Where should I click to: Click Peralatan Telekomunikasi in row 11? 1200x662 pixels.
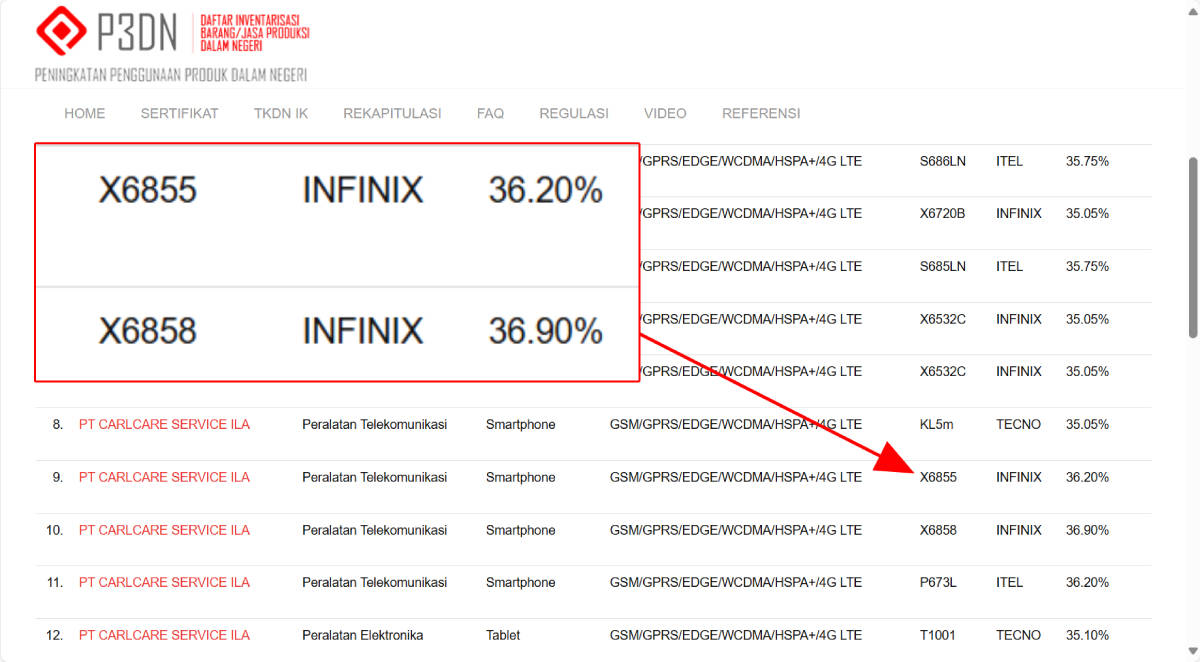374,582
